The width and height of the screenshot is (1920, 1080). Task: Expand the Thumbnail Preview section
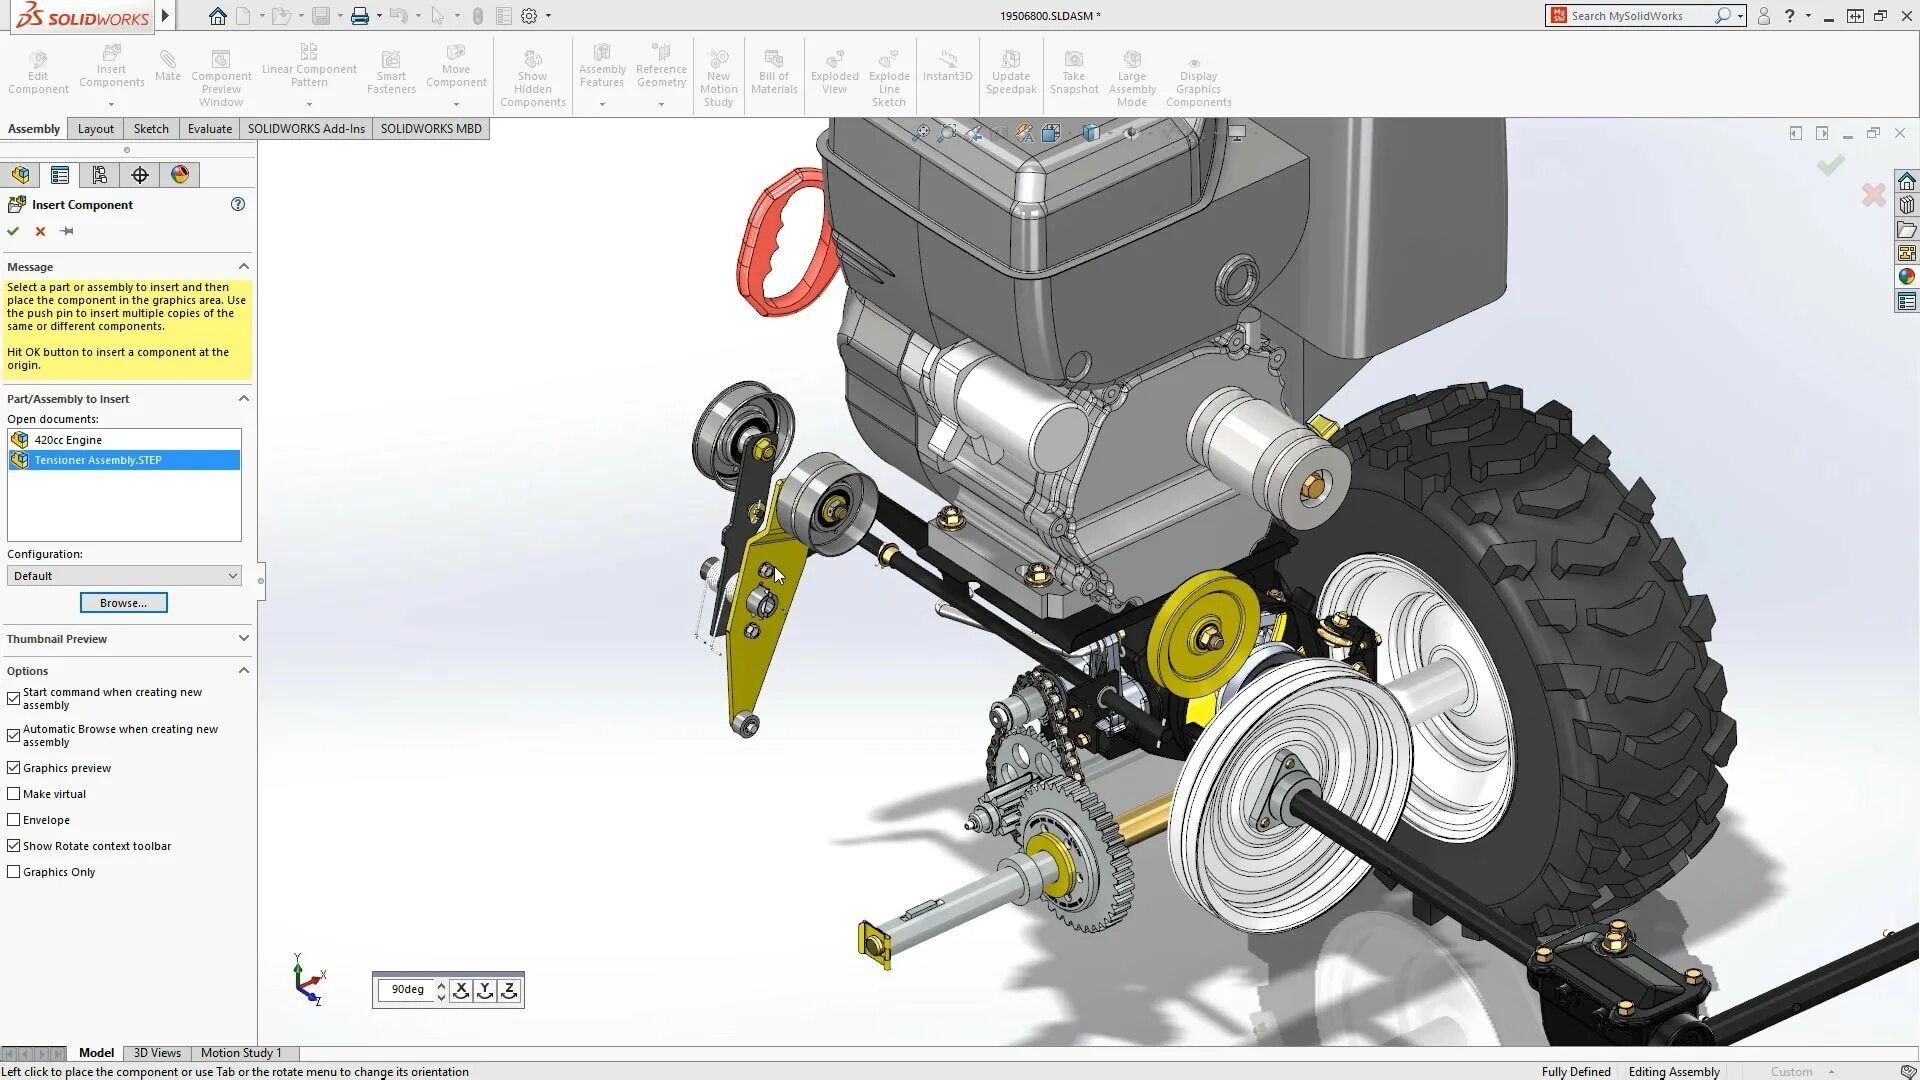tap(244, 638)
